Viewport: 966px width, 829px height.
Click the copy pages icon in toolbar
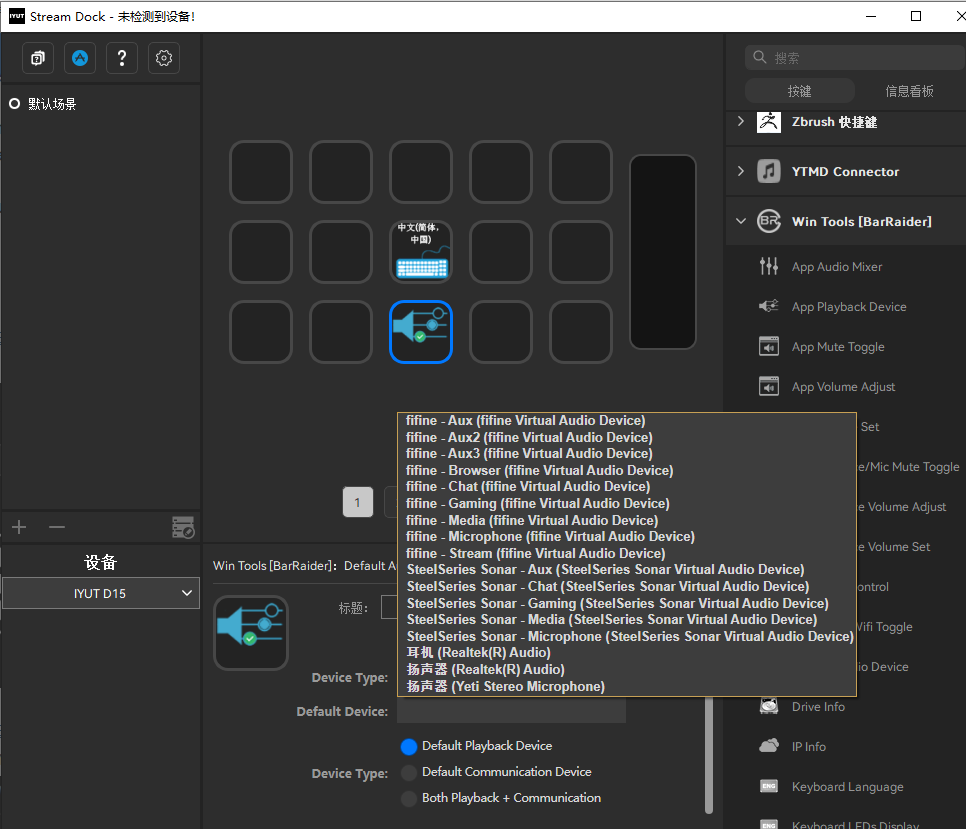pos(38,58)
